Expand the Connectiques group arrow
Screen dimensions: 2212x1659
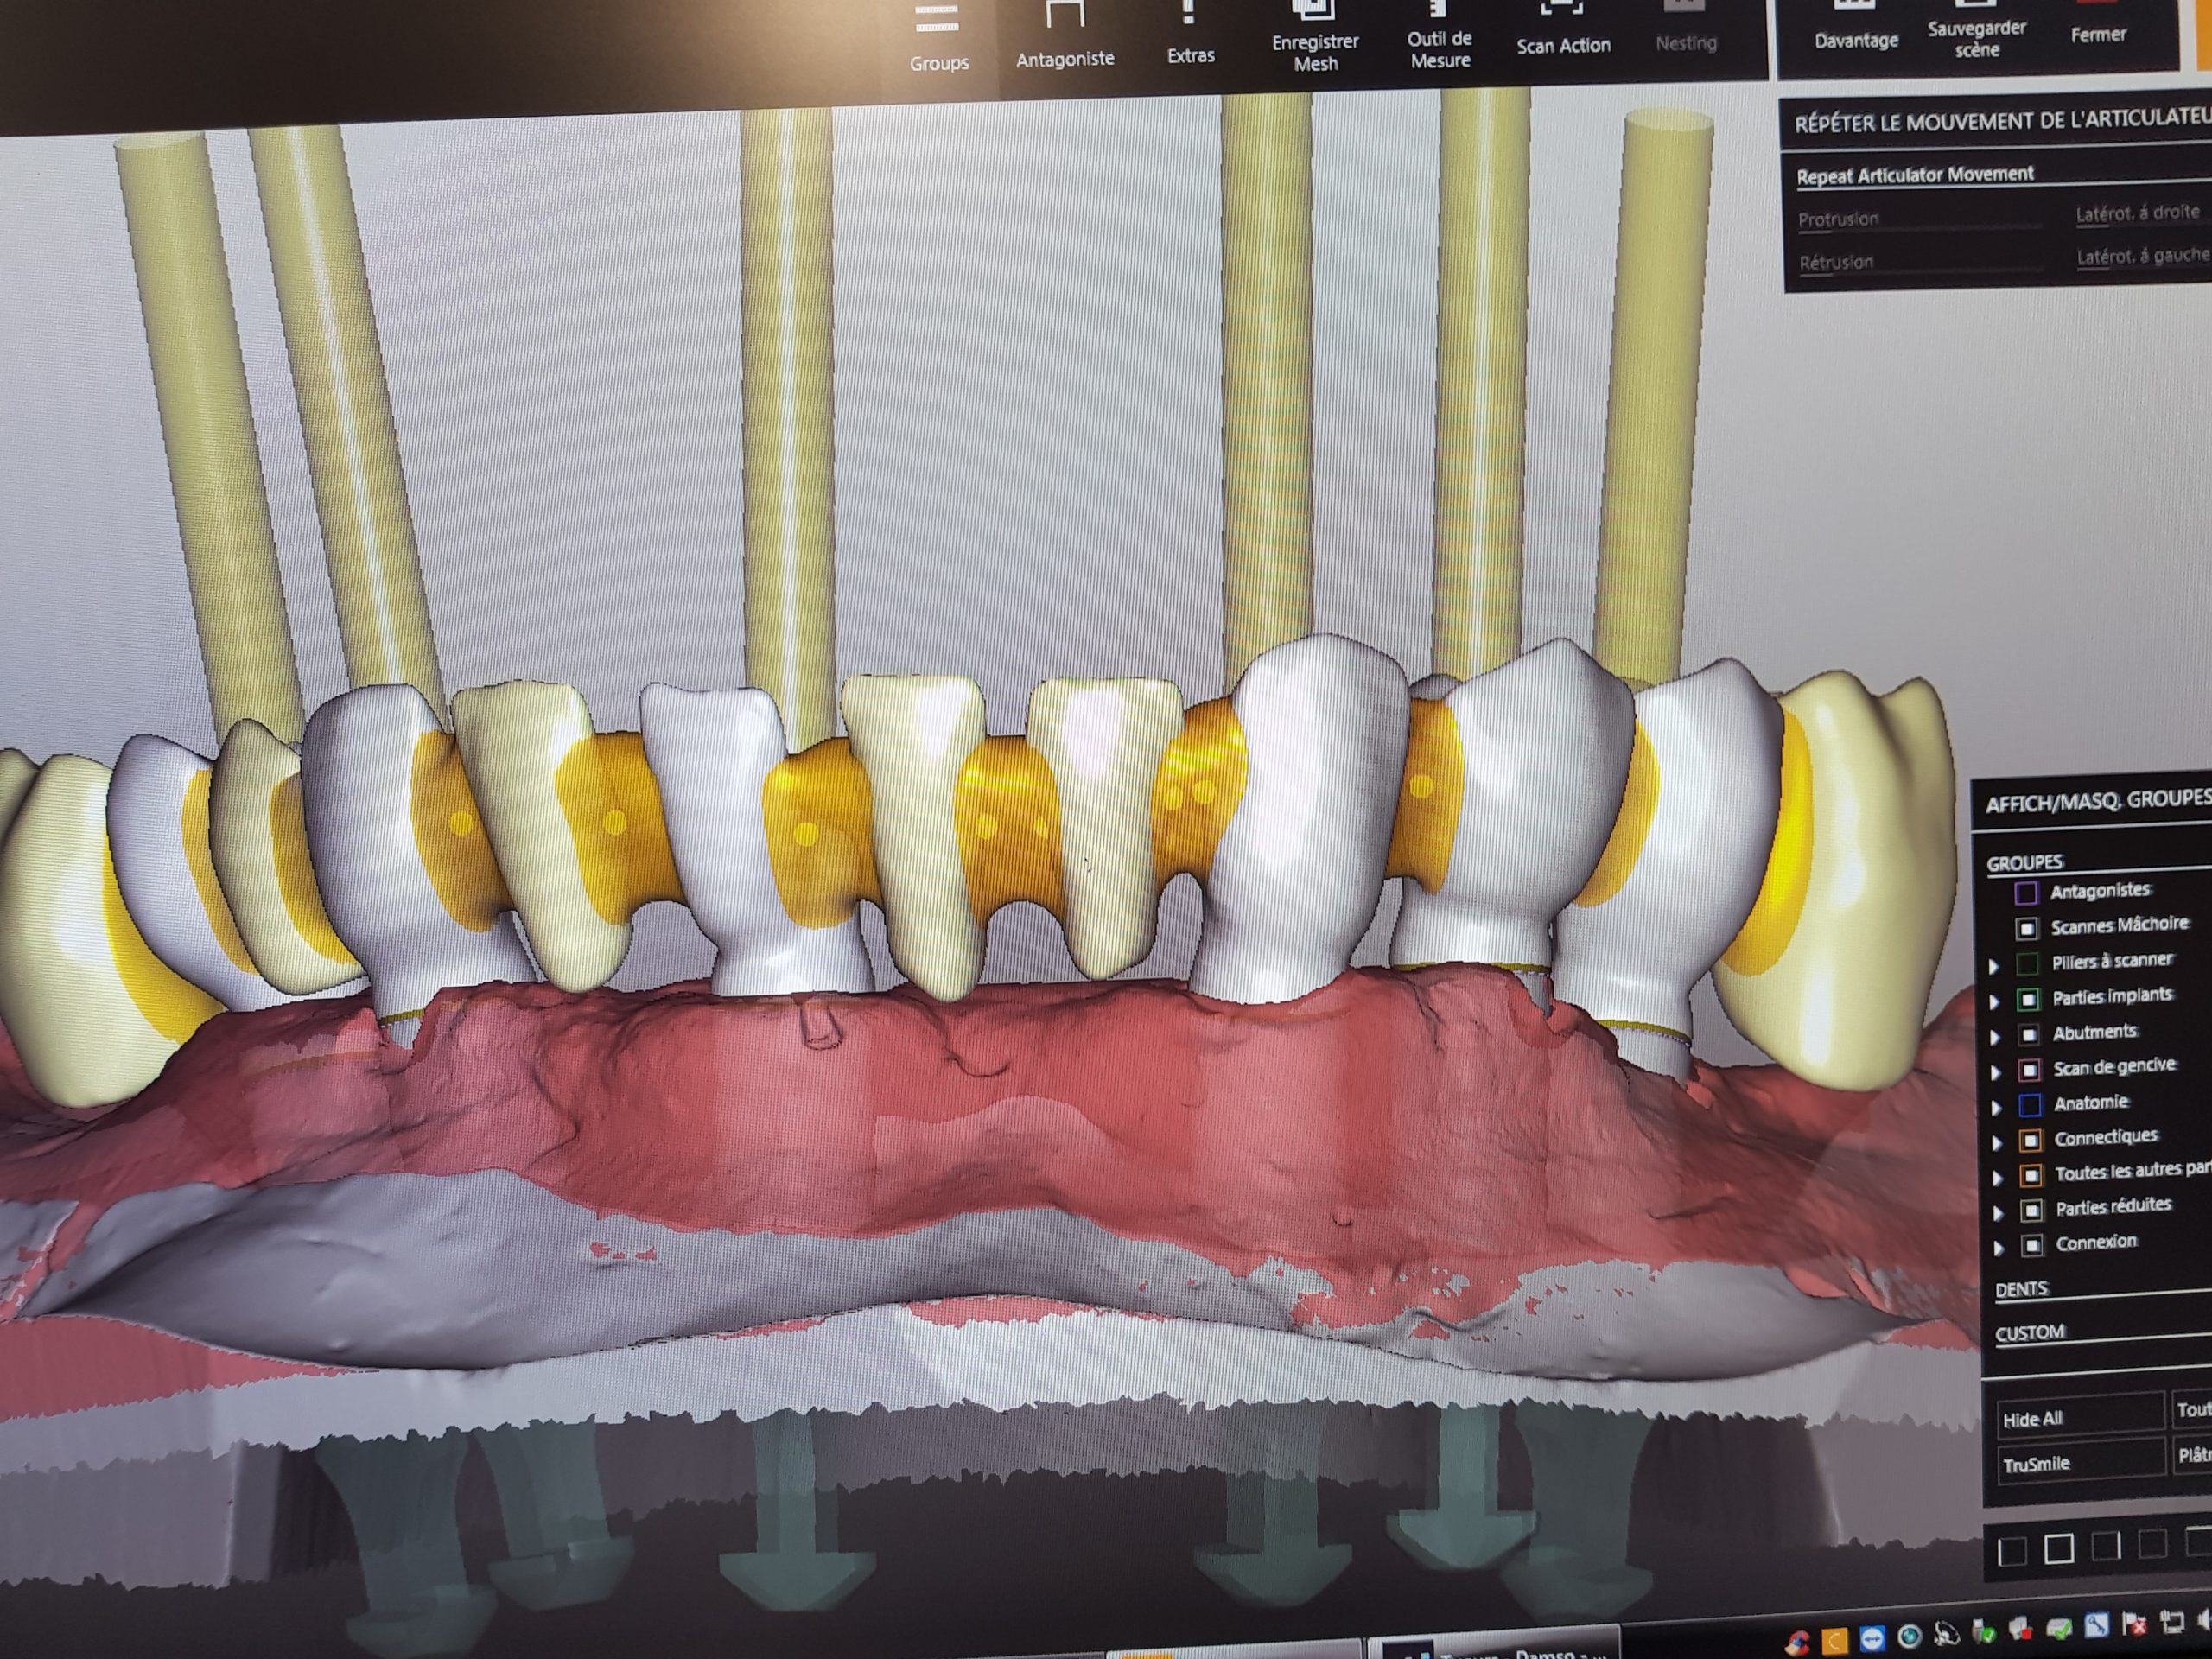pyautogui.click(x=1998, y=1142)
